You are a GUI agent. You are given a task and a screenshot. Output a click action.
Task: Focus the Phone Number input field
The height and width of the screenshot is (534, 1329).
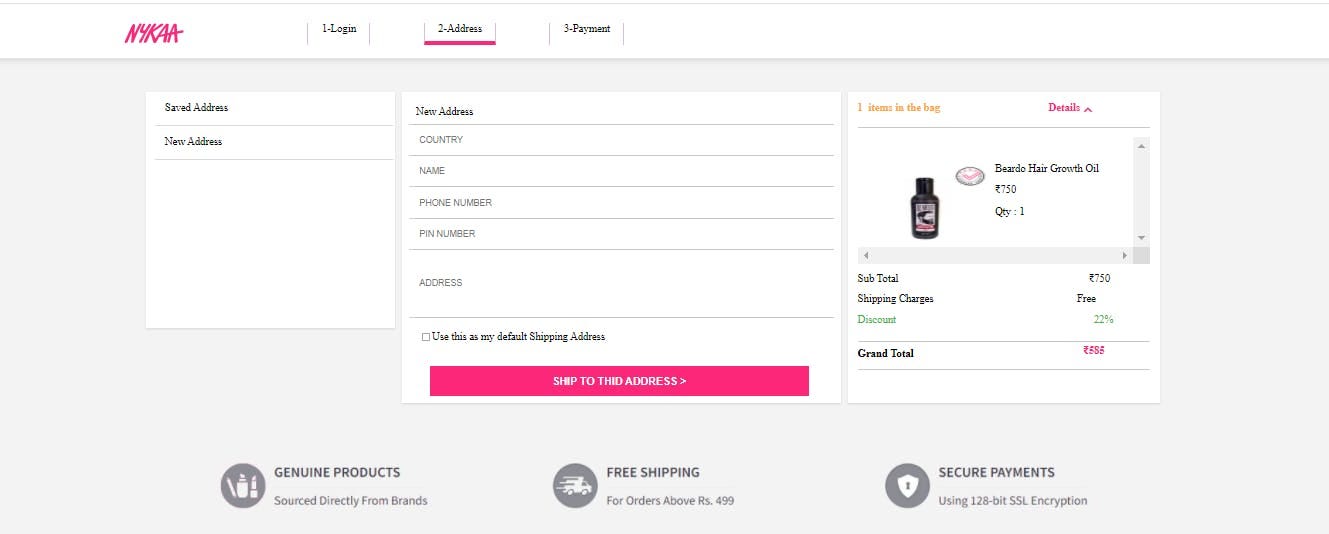621,202
